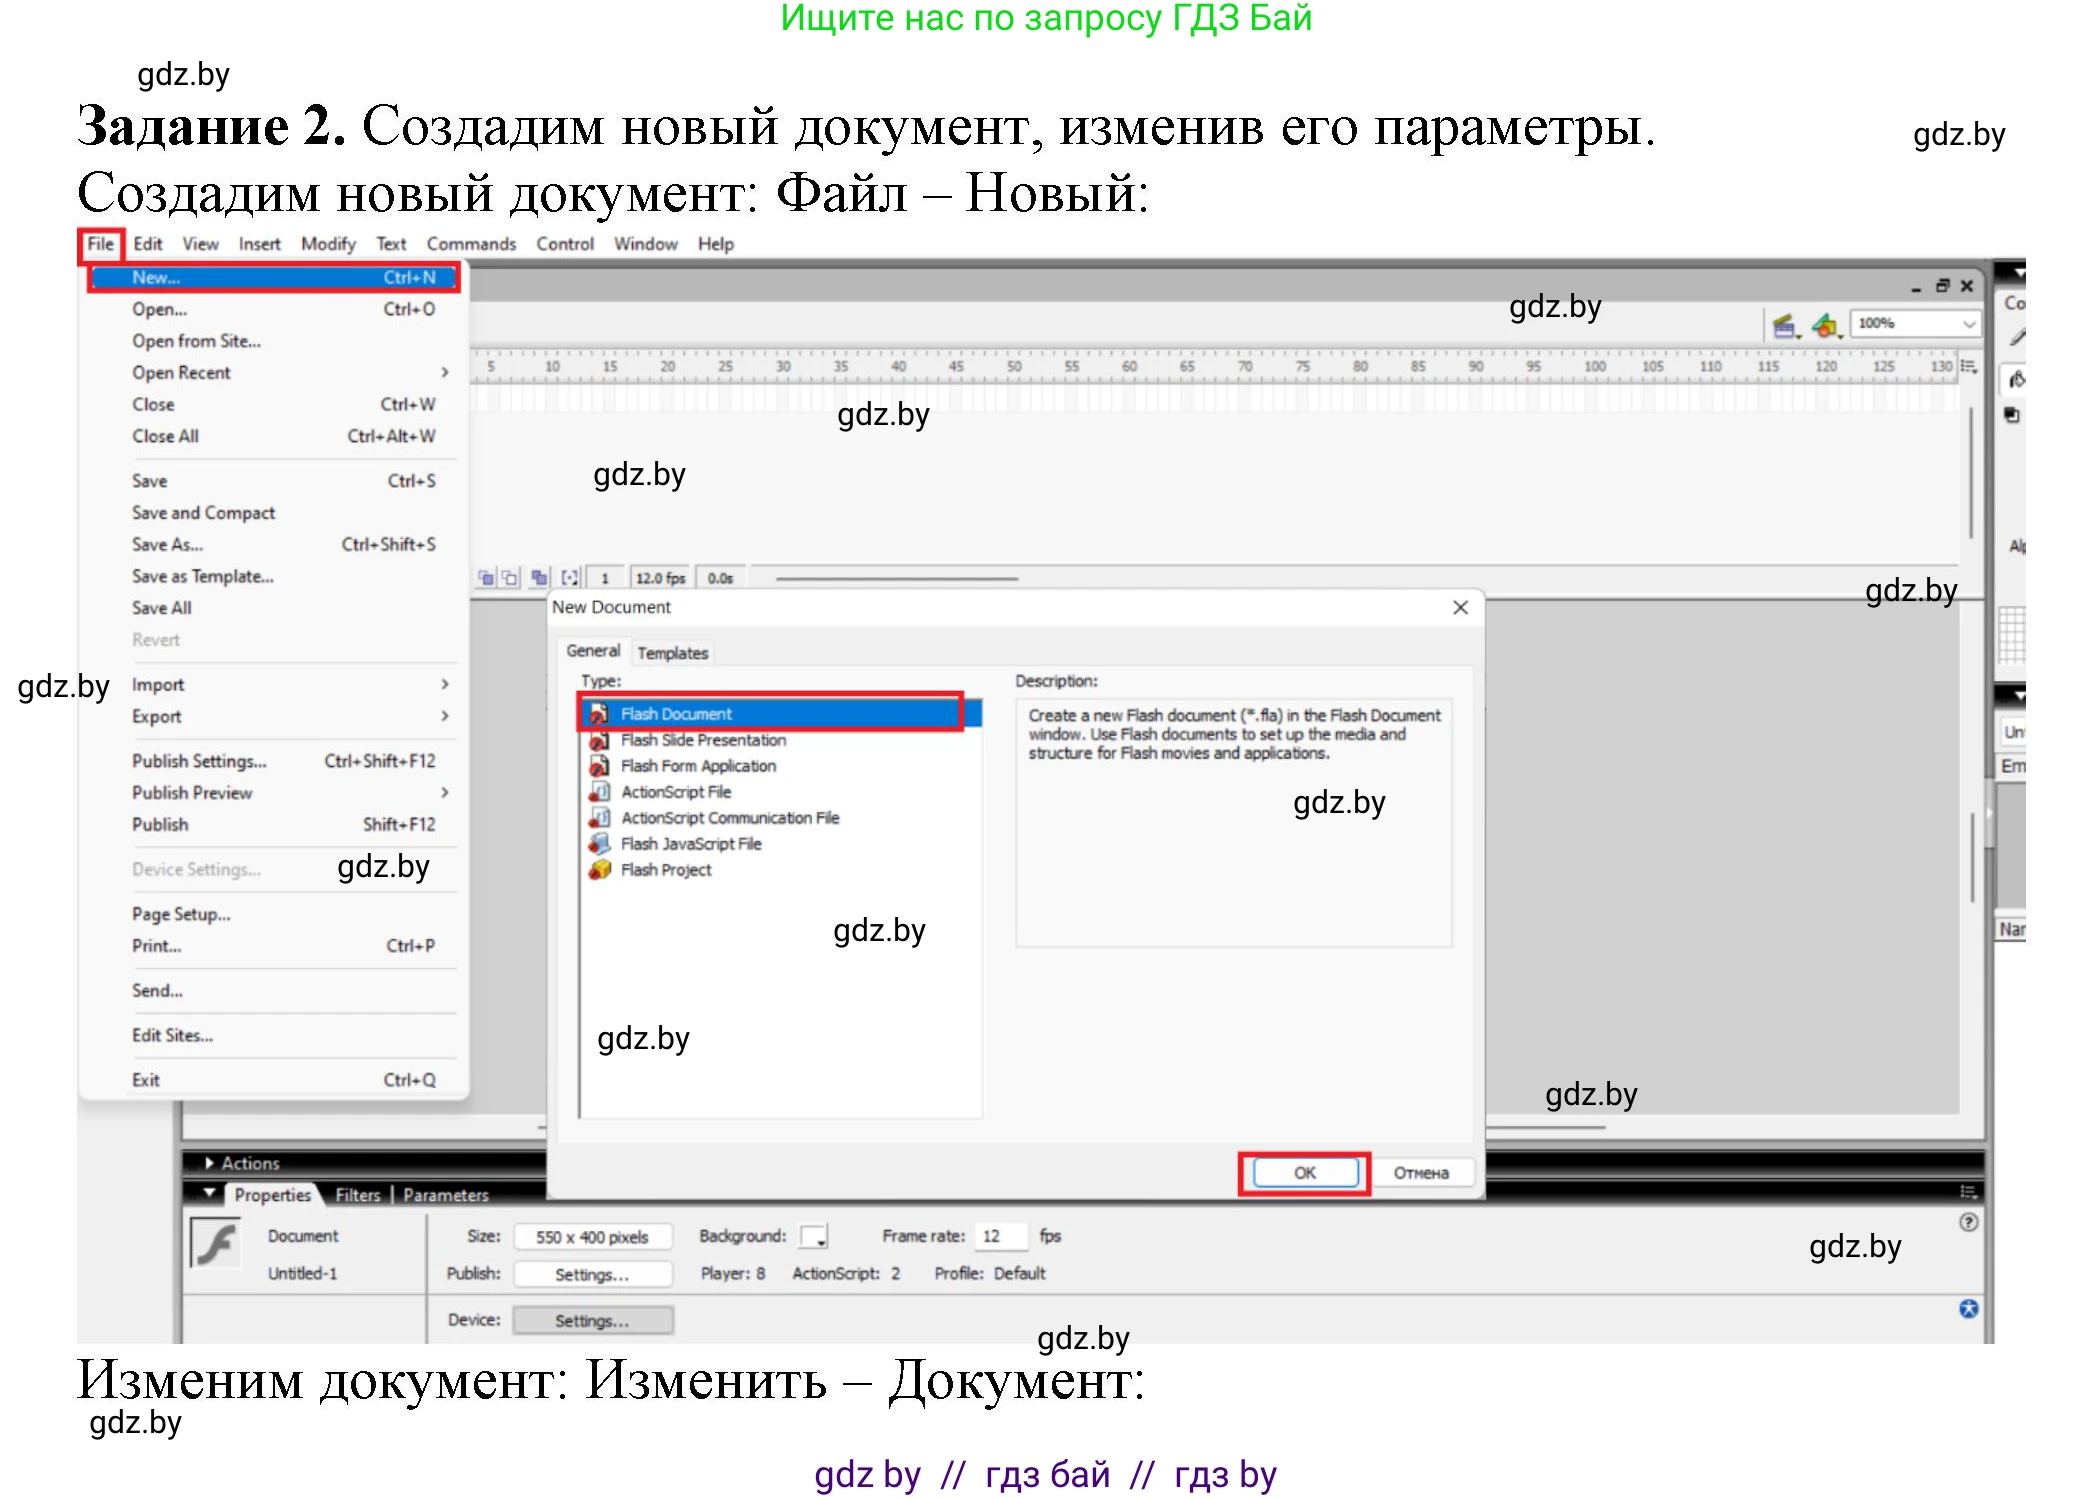Click the Publish Settings button
This screenshot has width=2095, height=1498.
[592, 1273]
